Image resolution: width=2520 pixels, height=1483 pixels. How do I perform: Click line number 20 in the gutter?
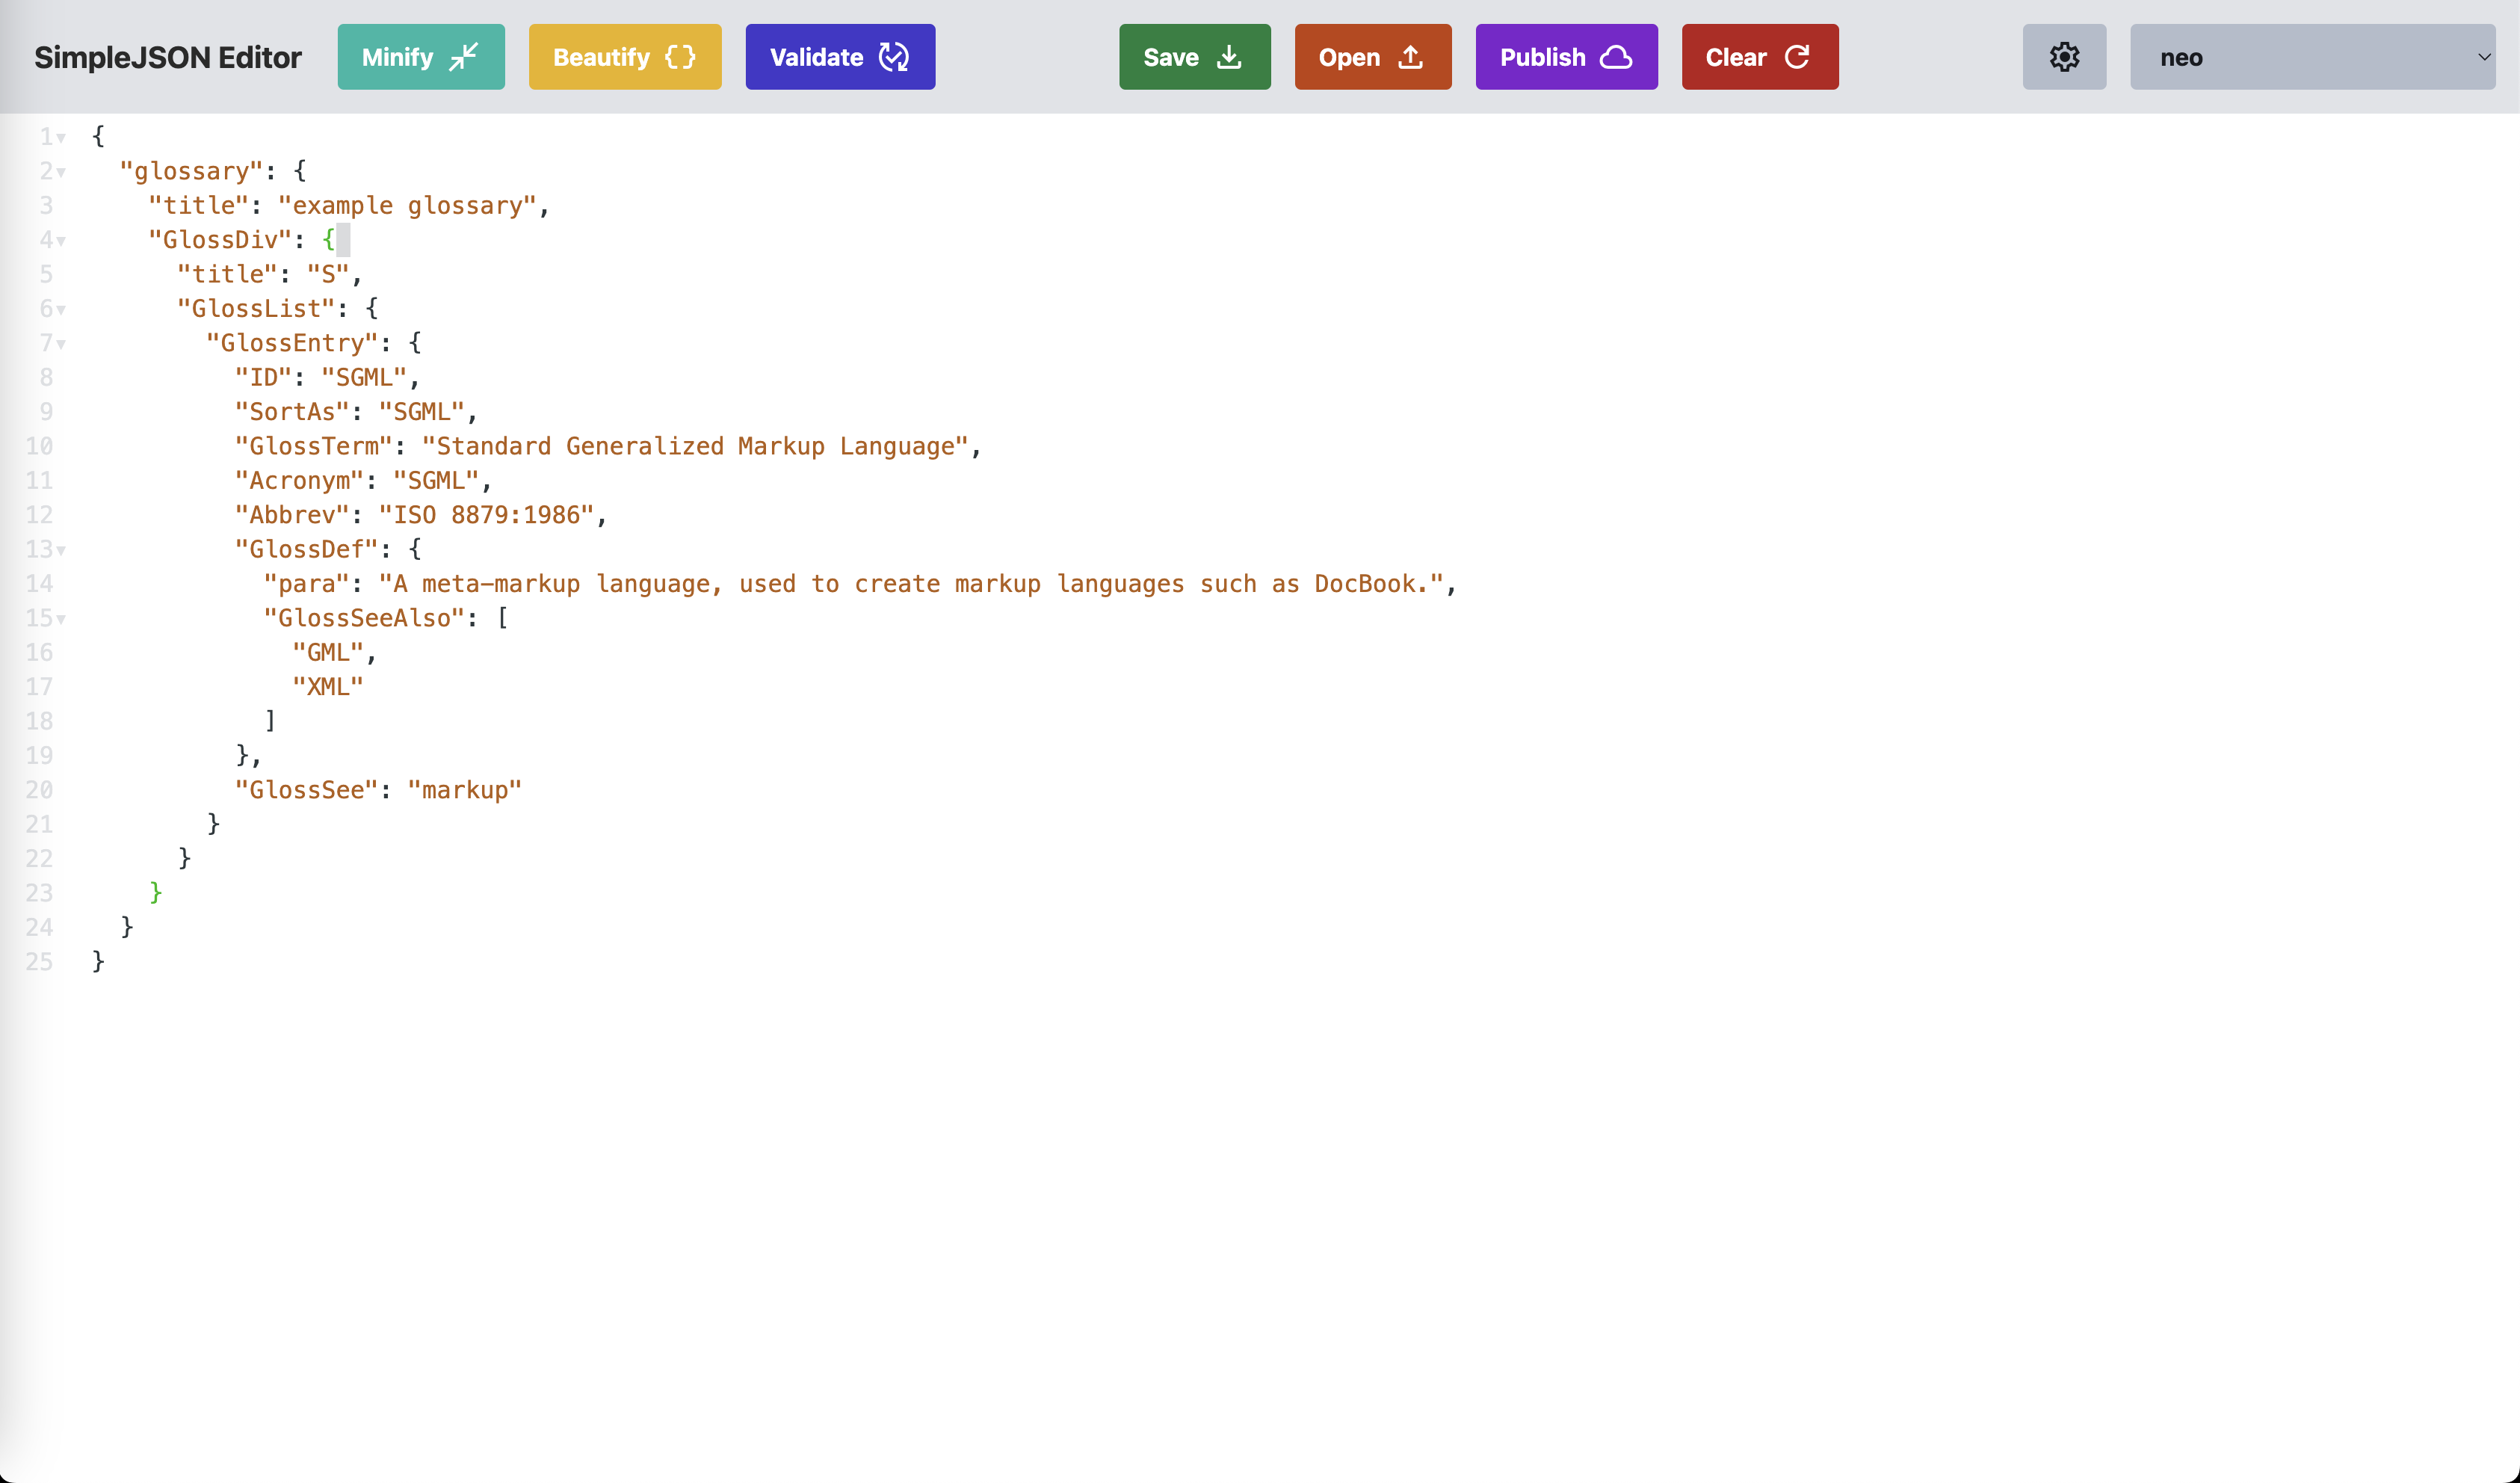pyautogui.click(x=39, y=790)
